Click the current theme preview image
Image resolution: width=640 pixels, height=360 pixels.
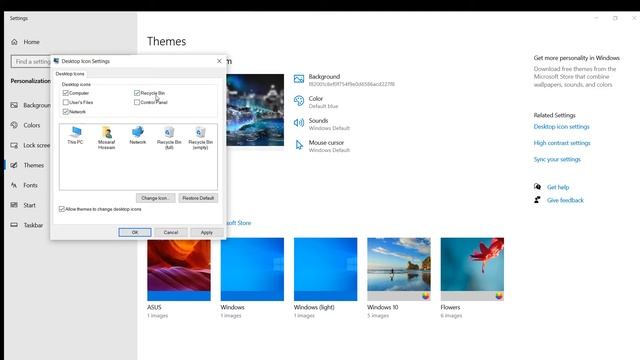tap(255, 110)
